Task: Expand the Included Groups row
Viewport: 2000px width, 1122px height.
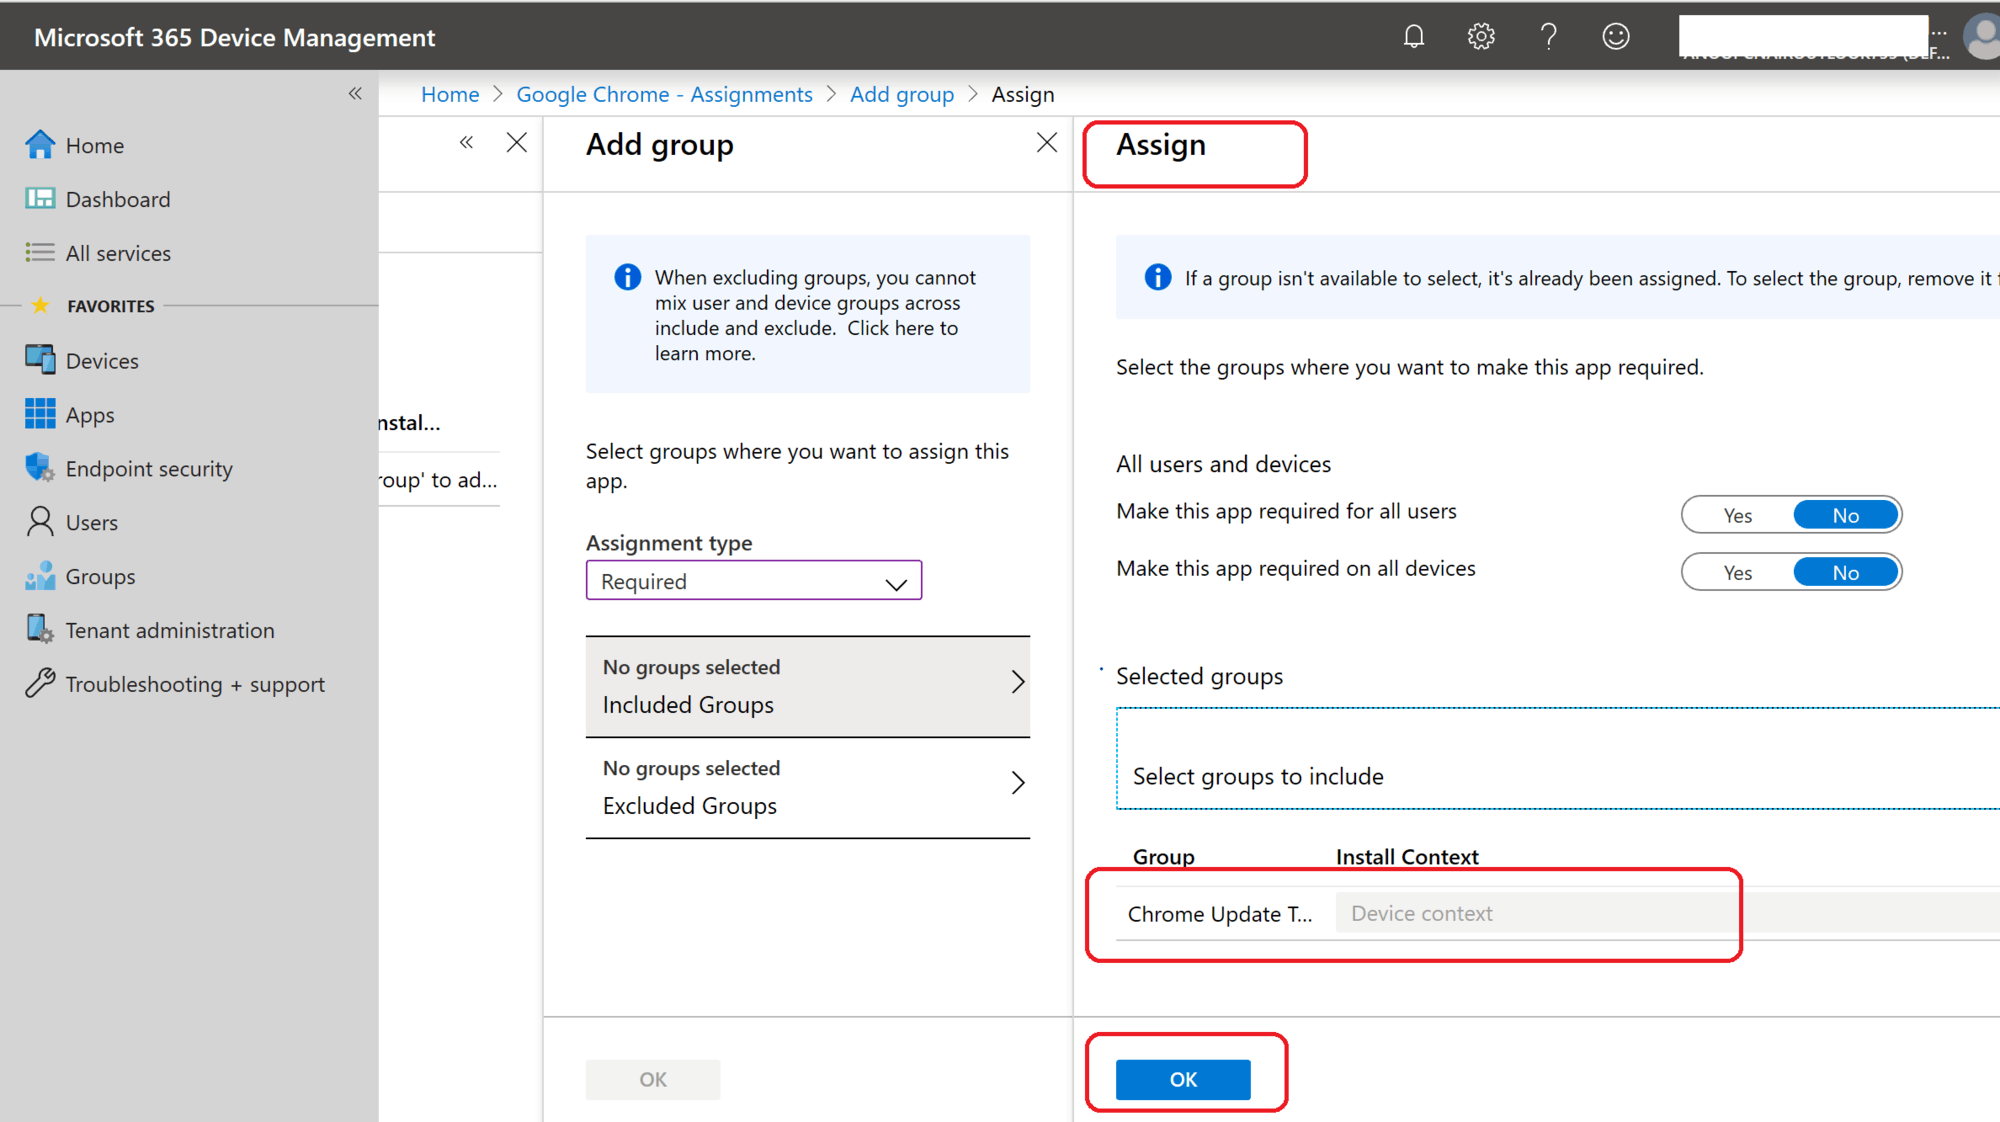Action: (807, 687)
